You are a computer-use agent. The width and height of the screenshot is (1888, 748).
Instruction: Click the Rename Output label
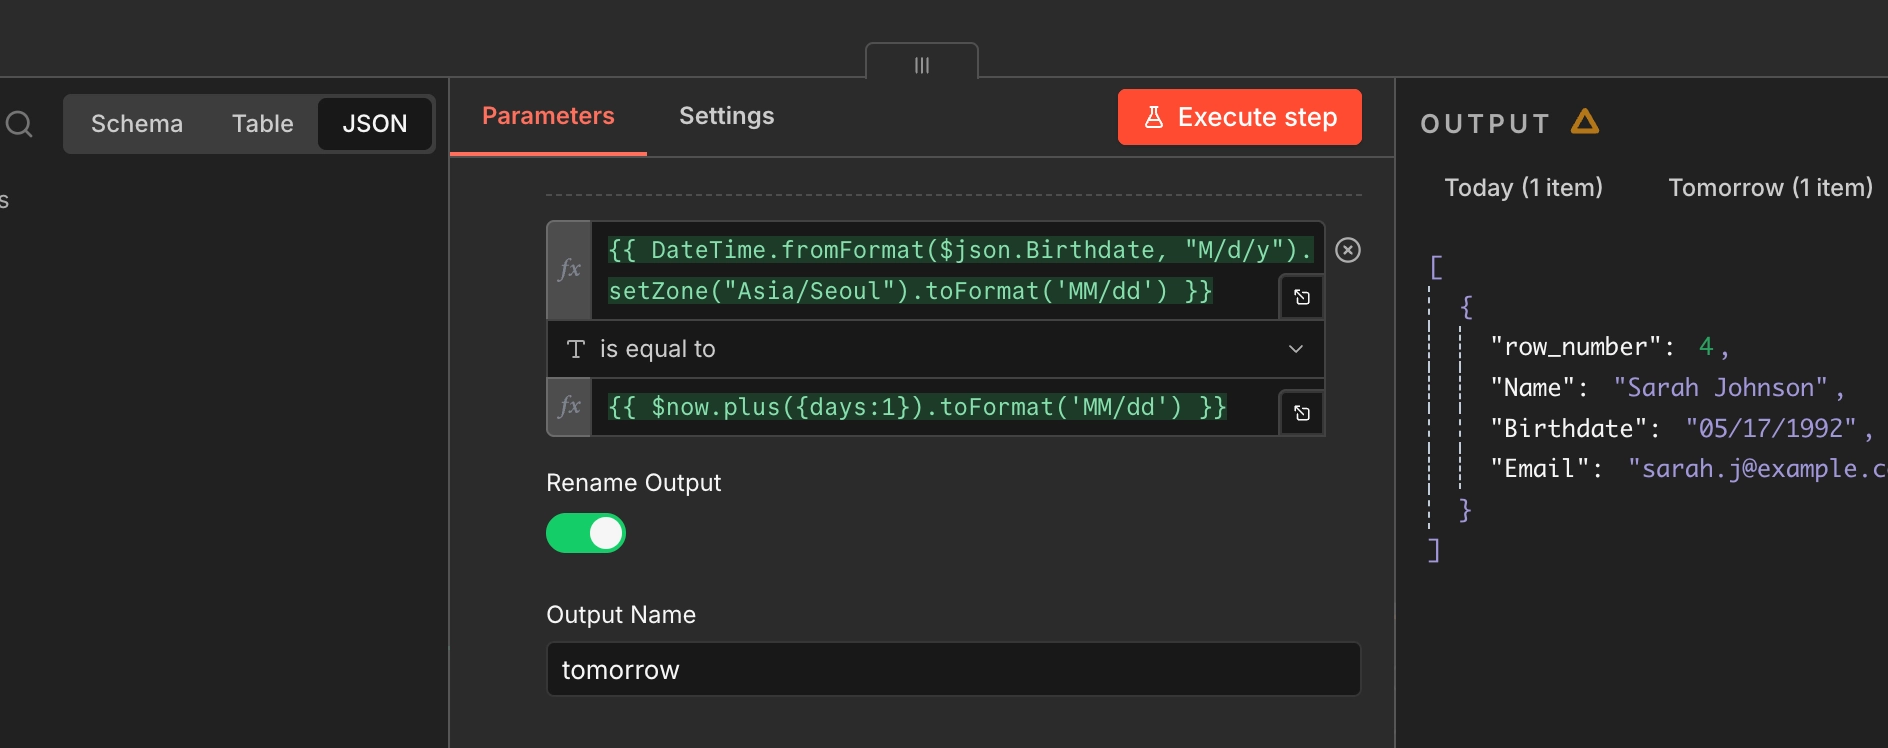coord(634,483)
